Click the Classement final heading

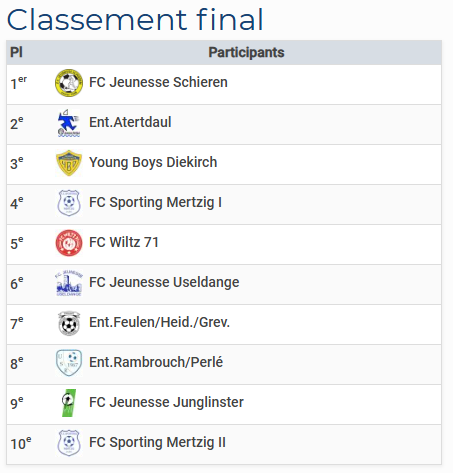[x=135, y=20]
